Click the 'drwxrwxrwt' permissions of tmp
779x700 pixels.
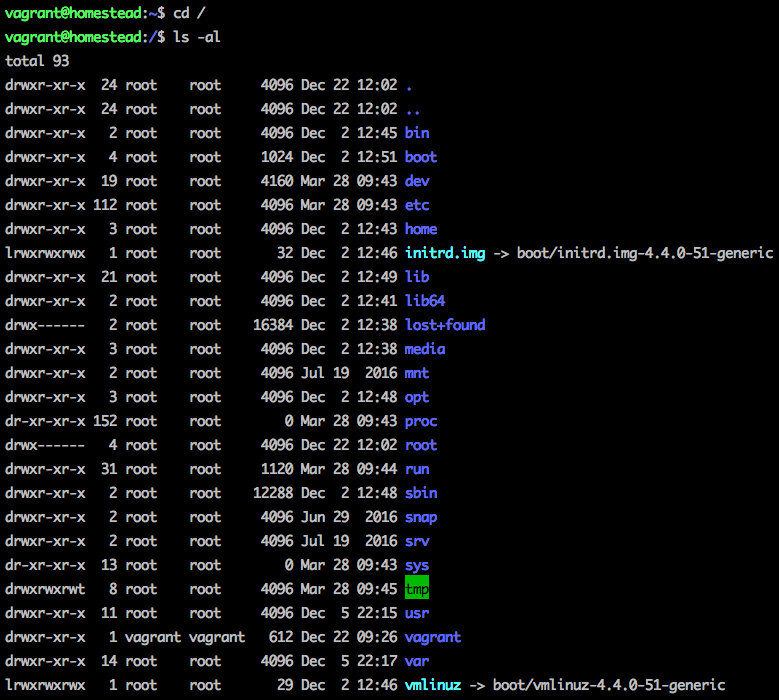pyautogui.click(x=45, y=589)
